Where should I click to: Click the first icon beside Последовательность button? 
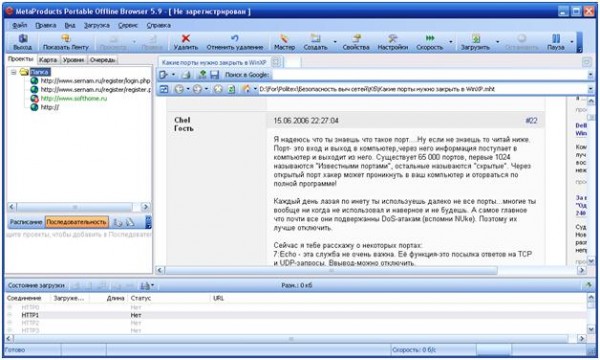[118, 222]
